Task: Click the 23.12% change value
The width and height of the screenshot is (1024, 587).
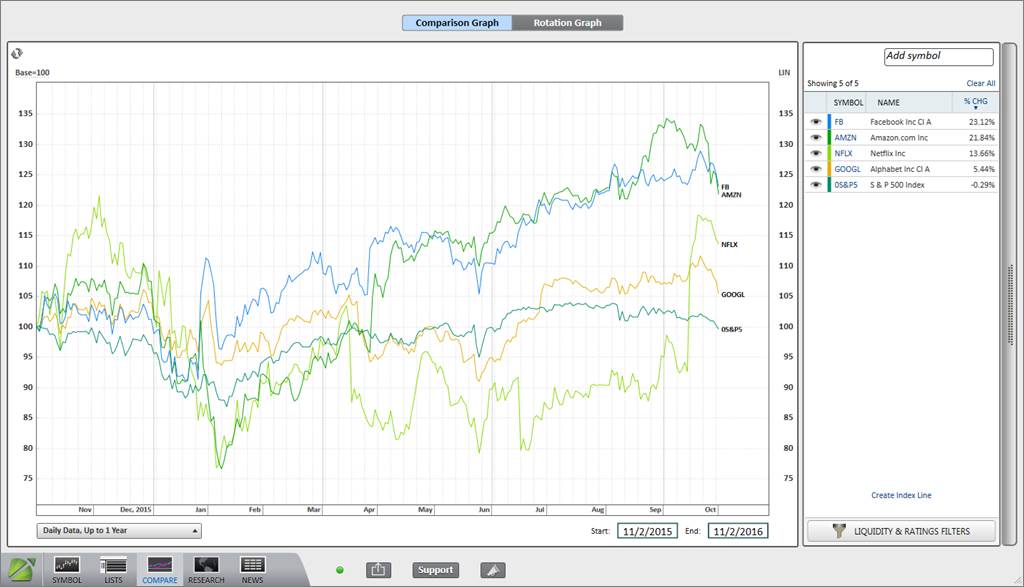Action: (982, 122)
